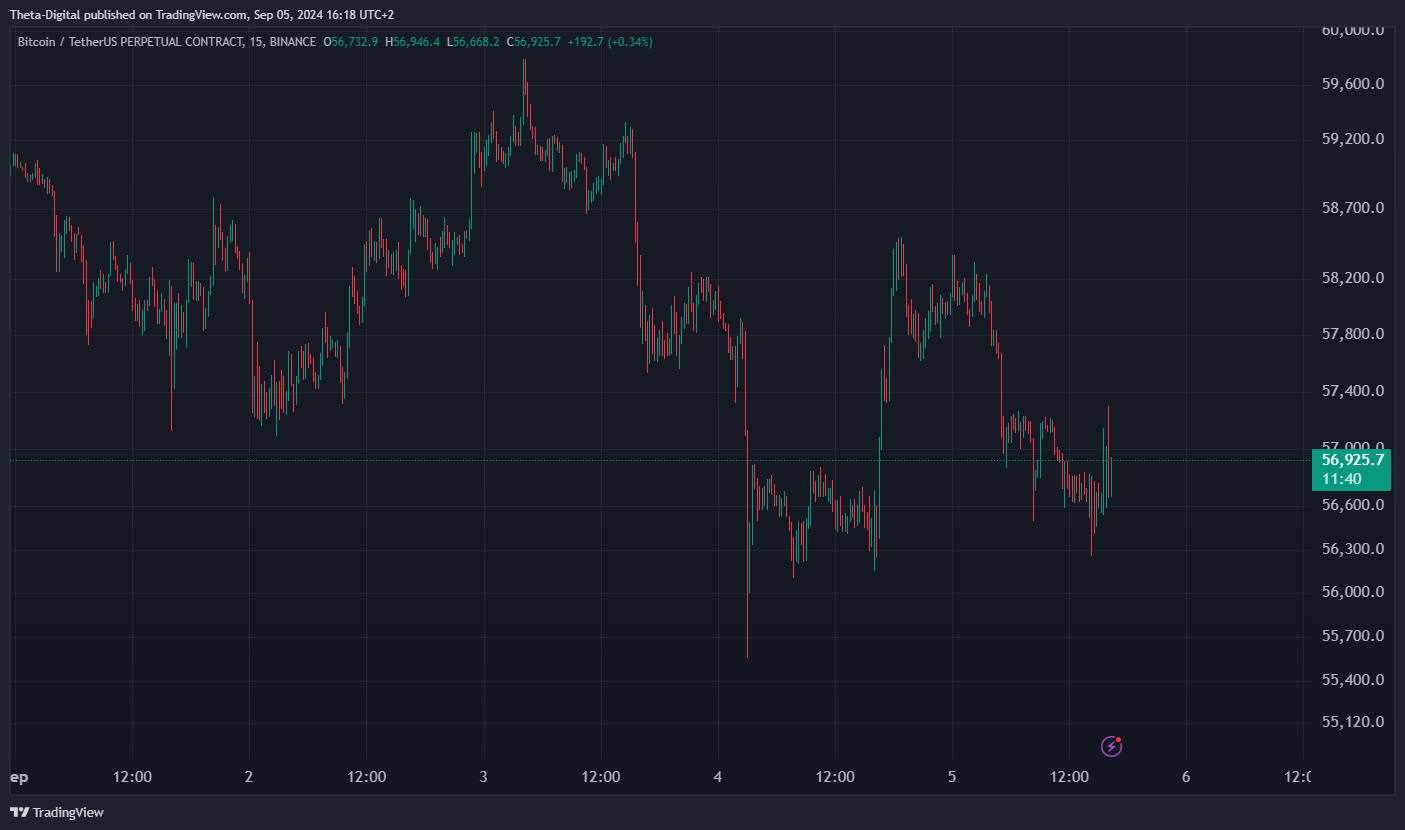Click the date label 4 on time axis

pos(718,777)
